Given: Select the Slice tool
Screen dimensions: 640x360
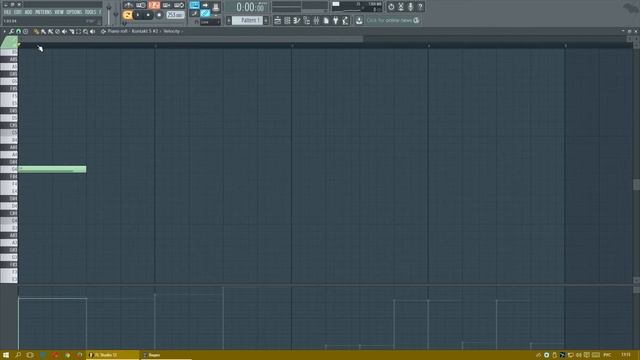Looking at the screenshot, I should [x=71, y=31].
